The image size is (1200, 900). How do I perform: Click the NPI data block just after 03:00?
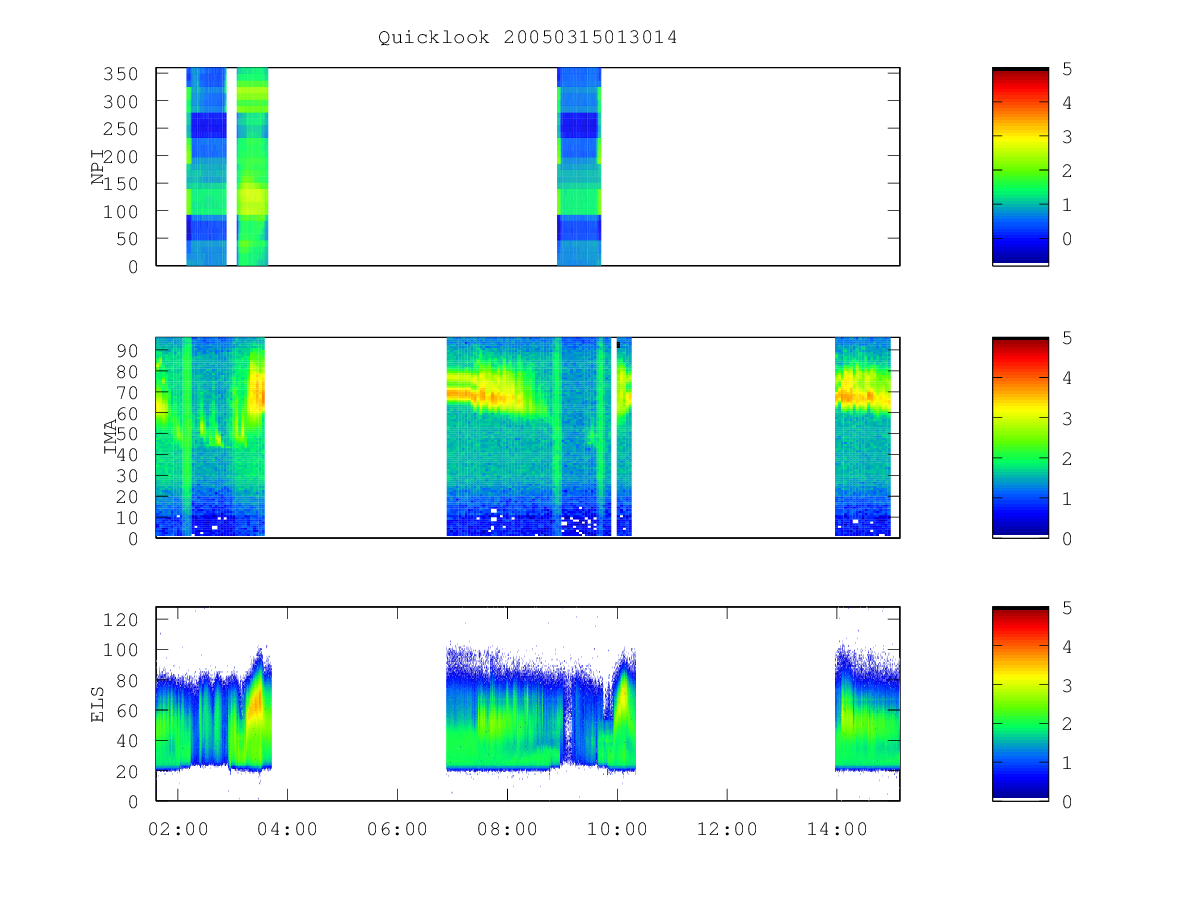[252, 166]
